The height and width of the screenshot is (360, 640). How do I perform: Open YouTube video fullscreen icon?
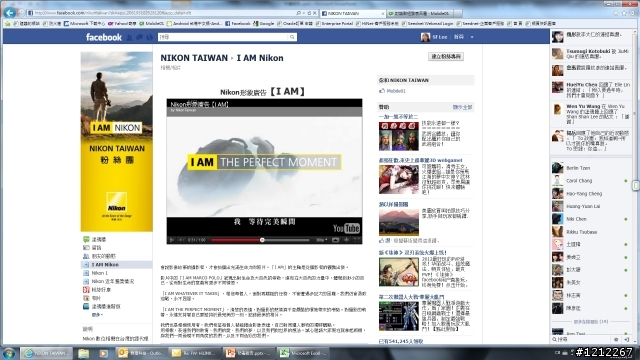(357, 240)
